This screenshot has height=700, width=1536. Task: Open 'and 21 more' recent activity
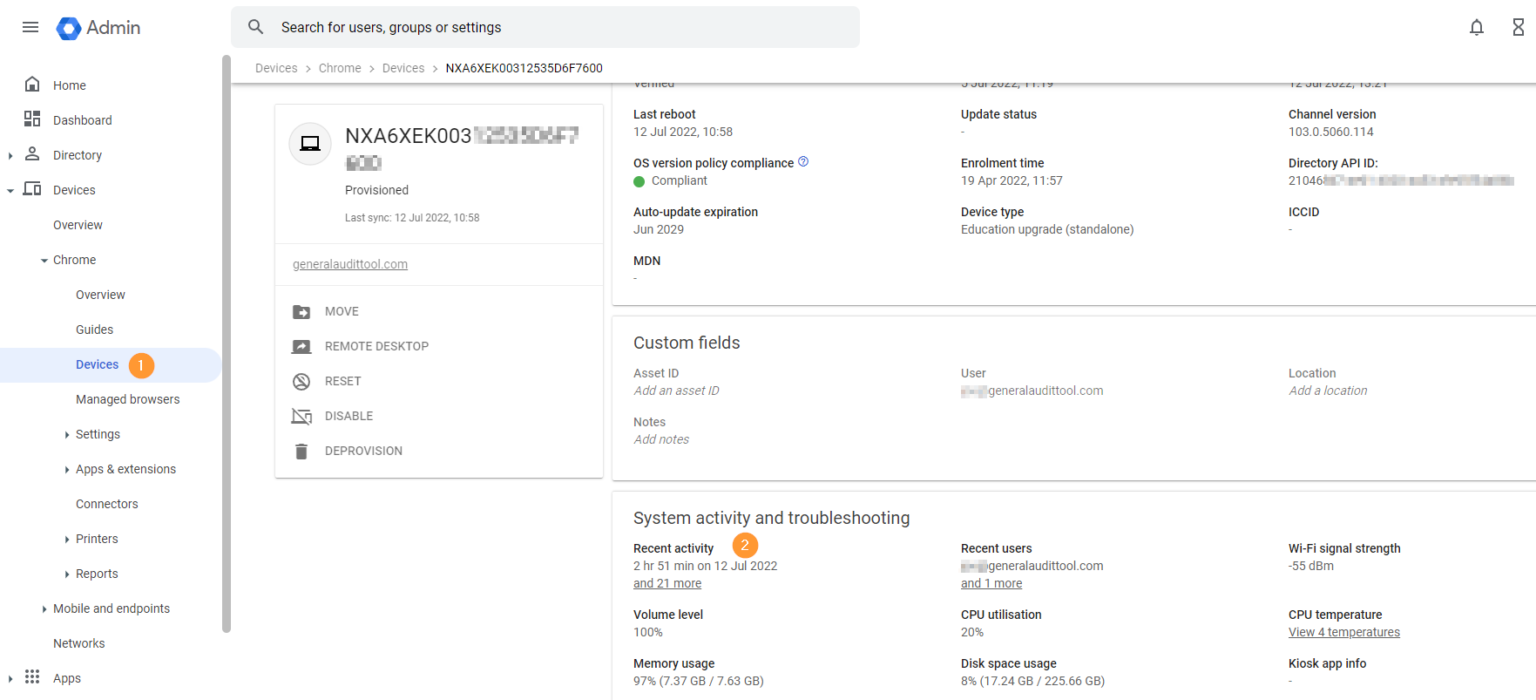pyautogui.click(x=667, y=583)
